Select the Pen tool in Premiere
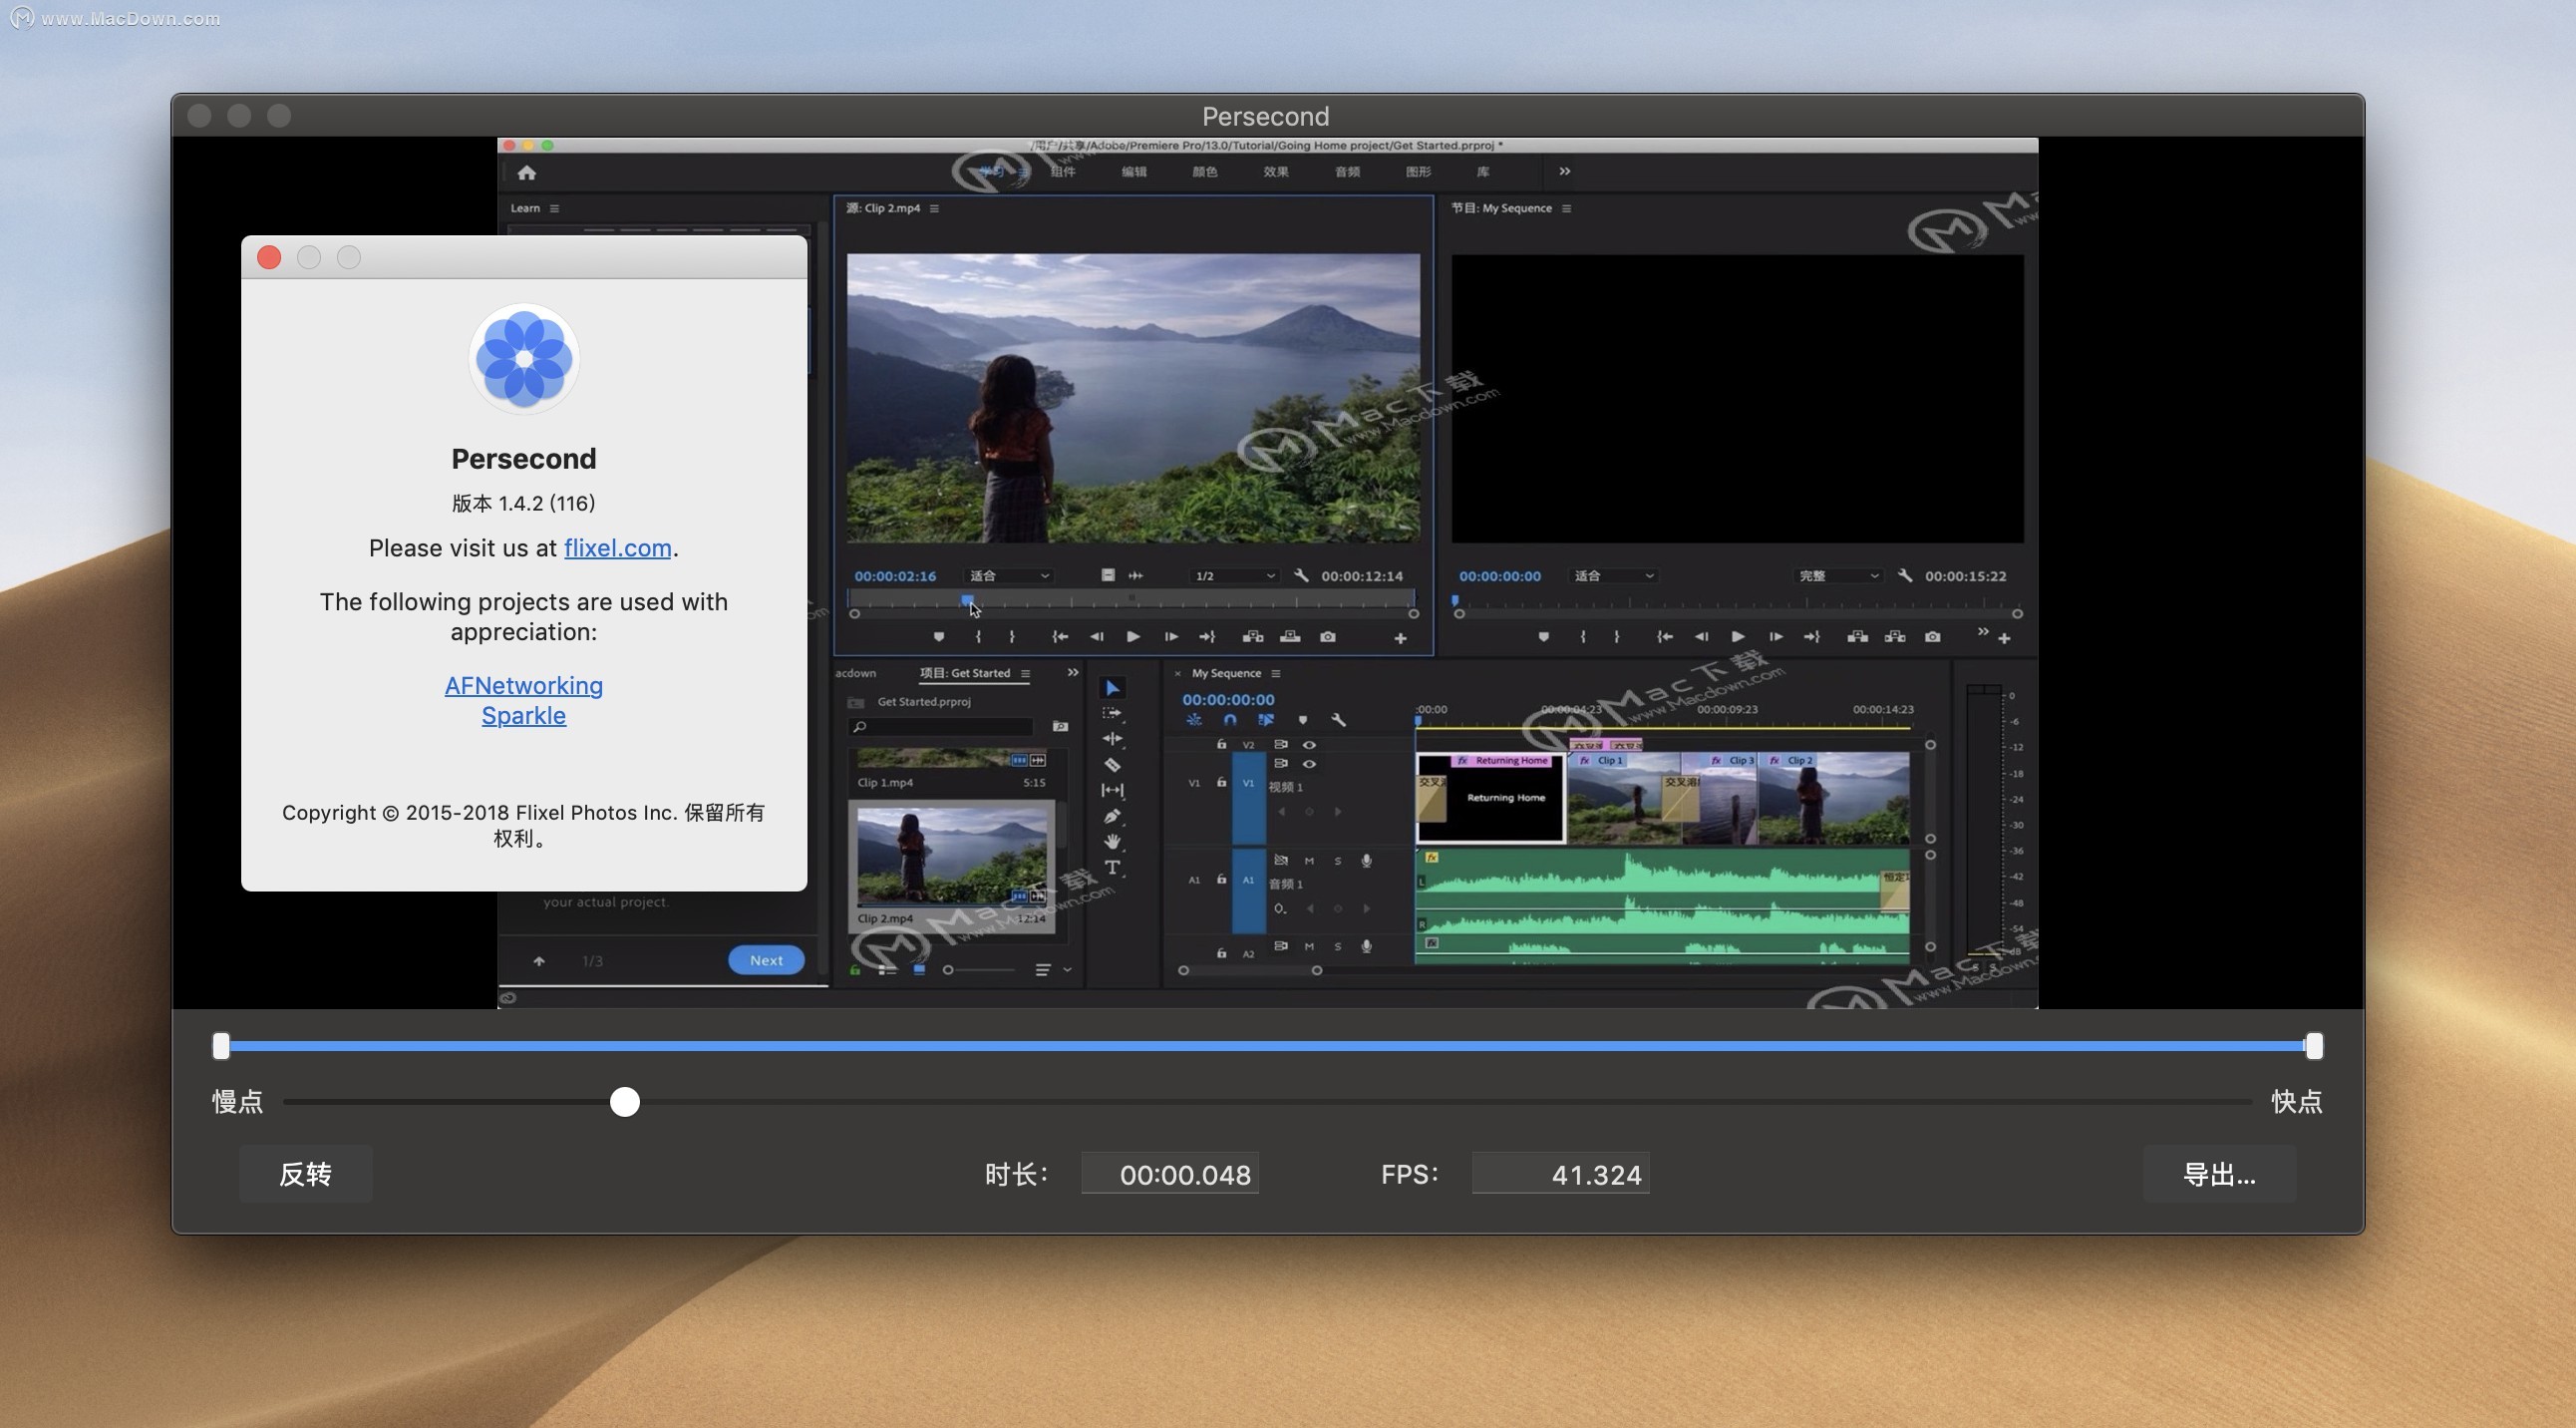Screen dimensions: 2576x1428 [1112, 816]
